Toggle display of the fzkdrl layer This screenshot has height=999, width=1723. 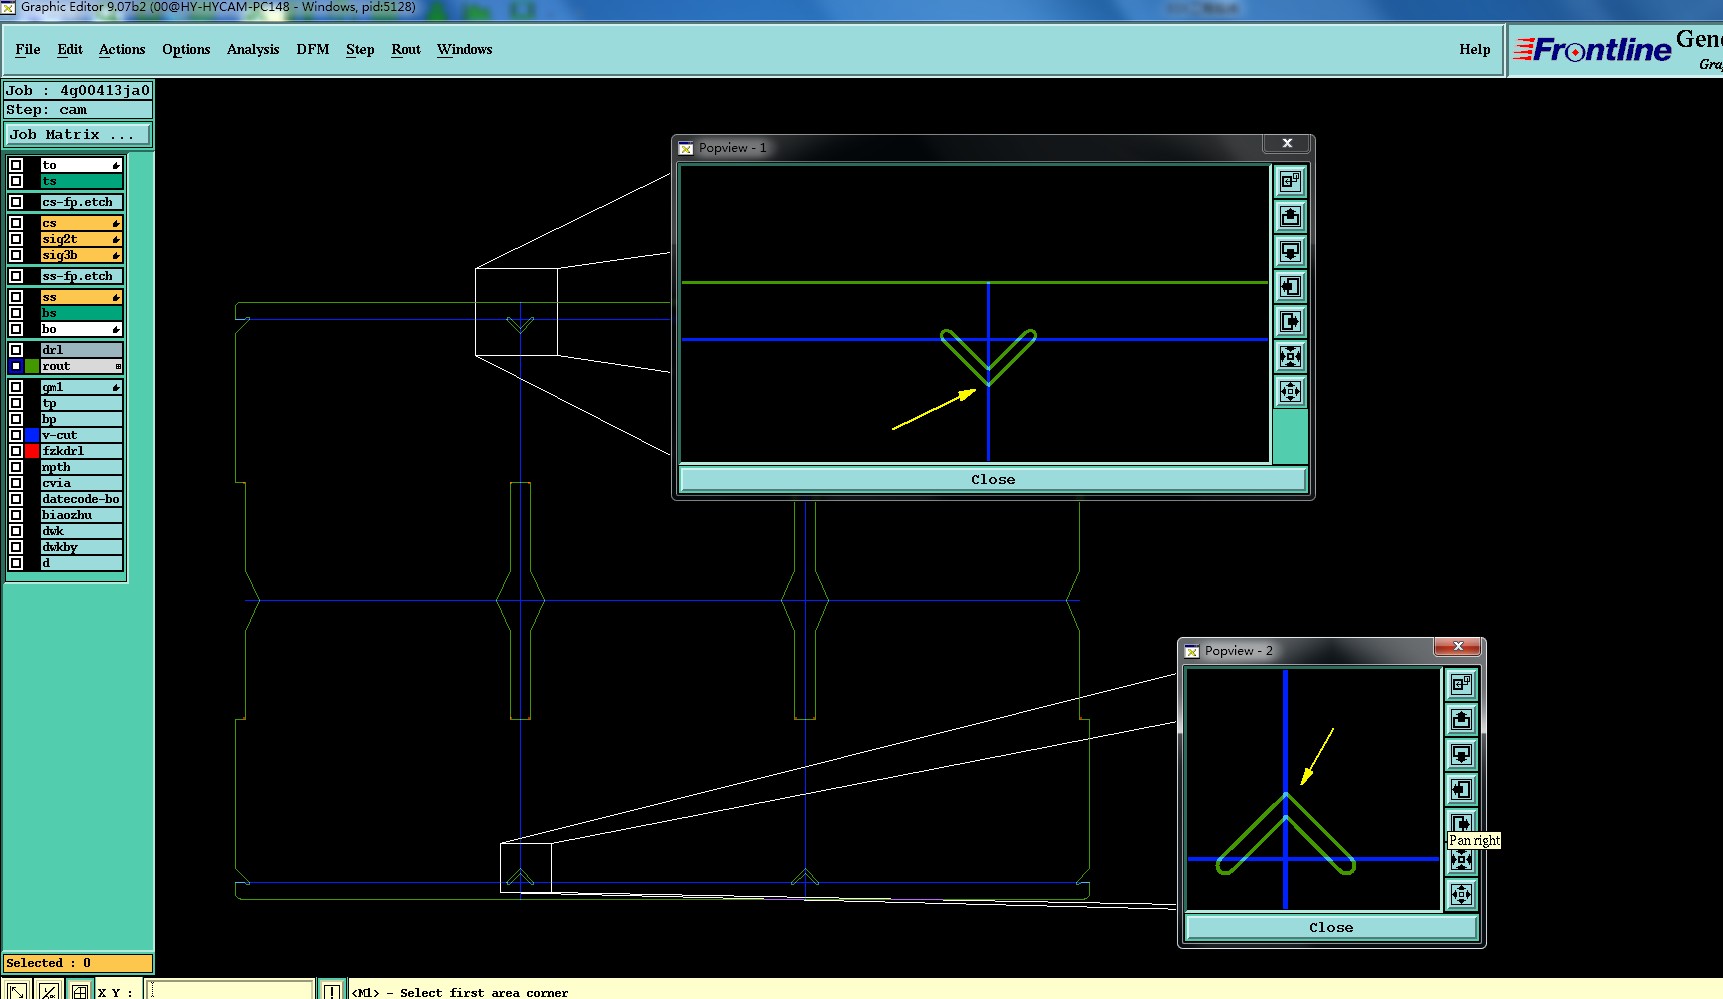point(16,451)
